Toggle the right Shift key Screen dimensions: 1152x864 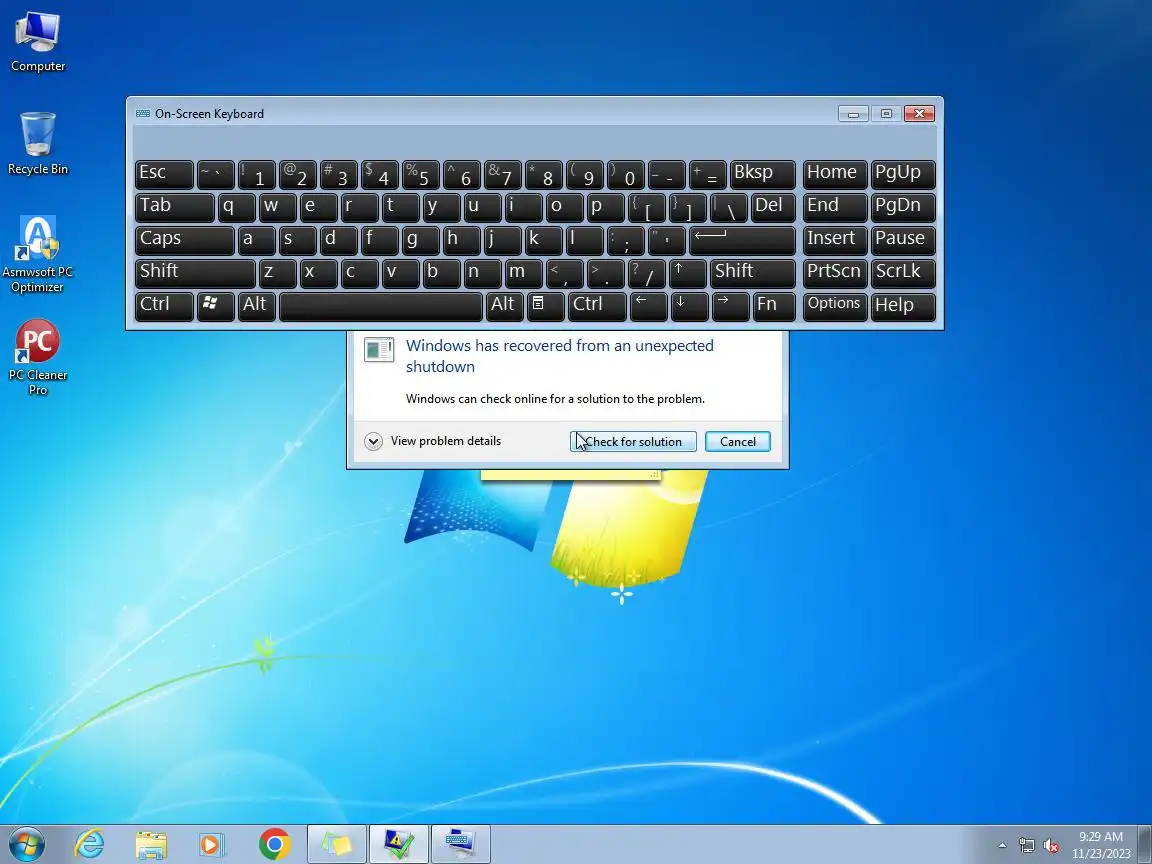pyautogui.click(x=752, y=273)
